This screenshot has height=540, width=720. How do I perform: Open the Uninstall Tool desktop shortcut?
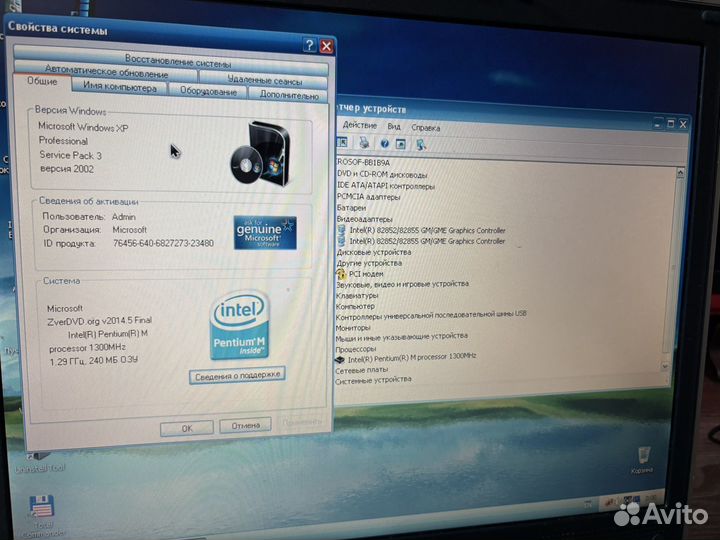[x=39, y=461]
